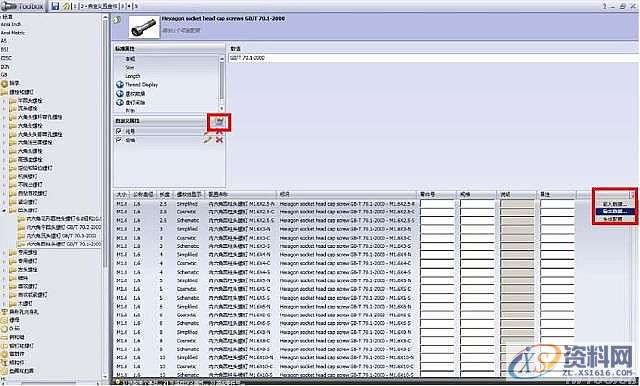Click the color cell of row M1.6X2.5-S
The height and width of the screenshot is (386, 640).
pos(517,220)
